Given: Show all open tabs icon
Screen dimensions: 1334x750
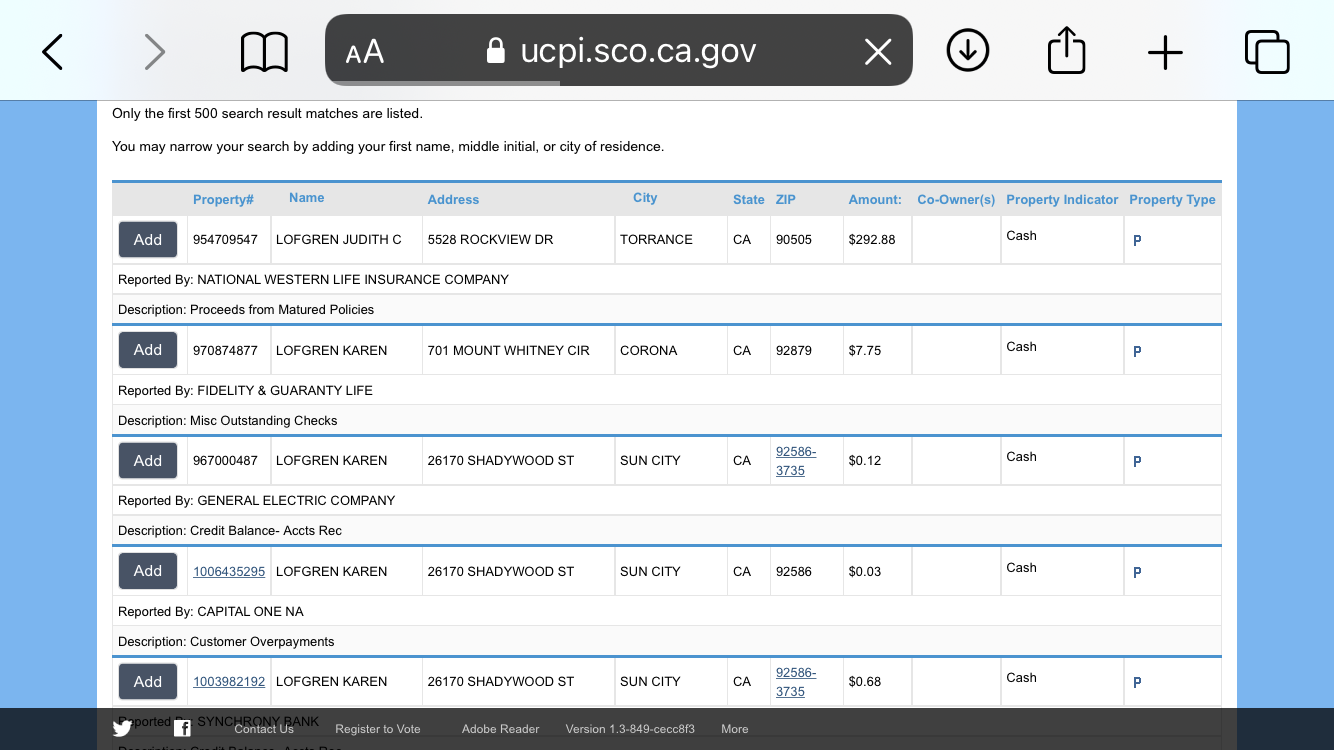Looking at the screenshot, I should coord(1267,52).
